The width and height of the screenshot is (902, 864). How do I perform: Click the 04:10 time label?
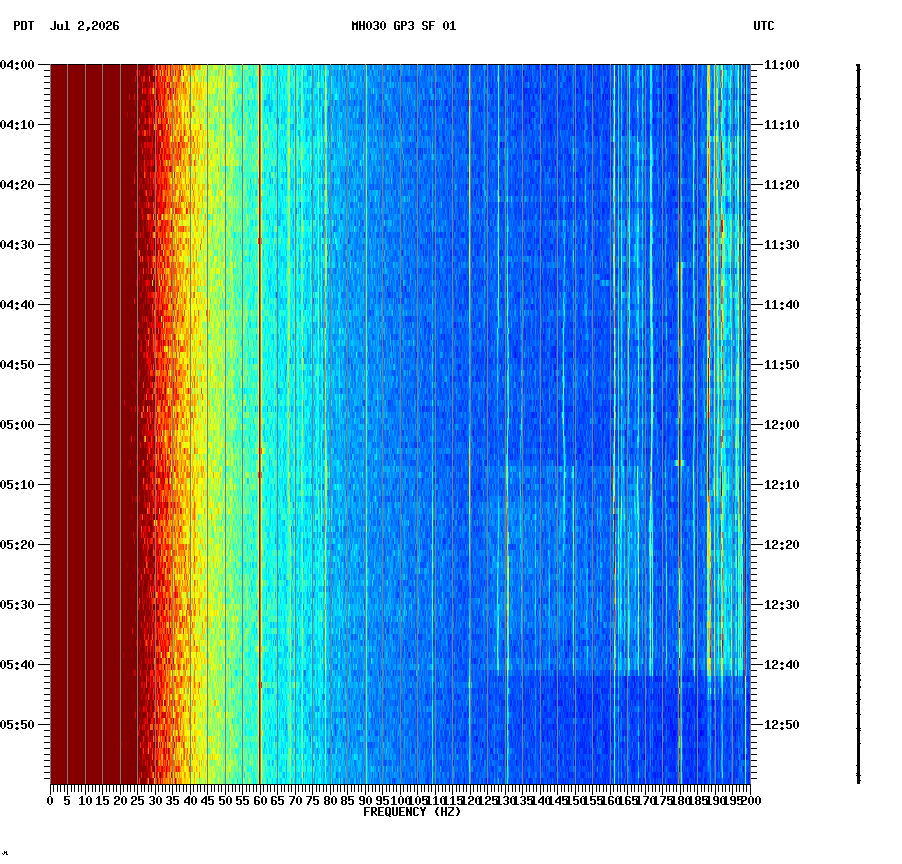pyautogui.click(x=17, y=125)
